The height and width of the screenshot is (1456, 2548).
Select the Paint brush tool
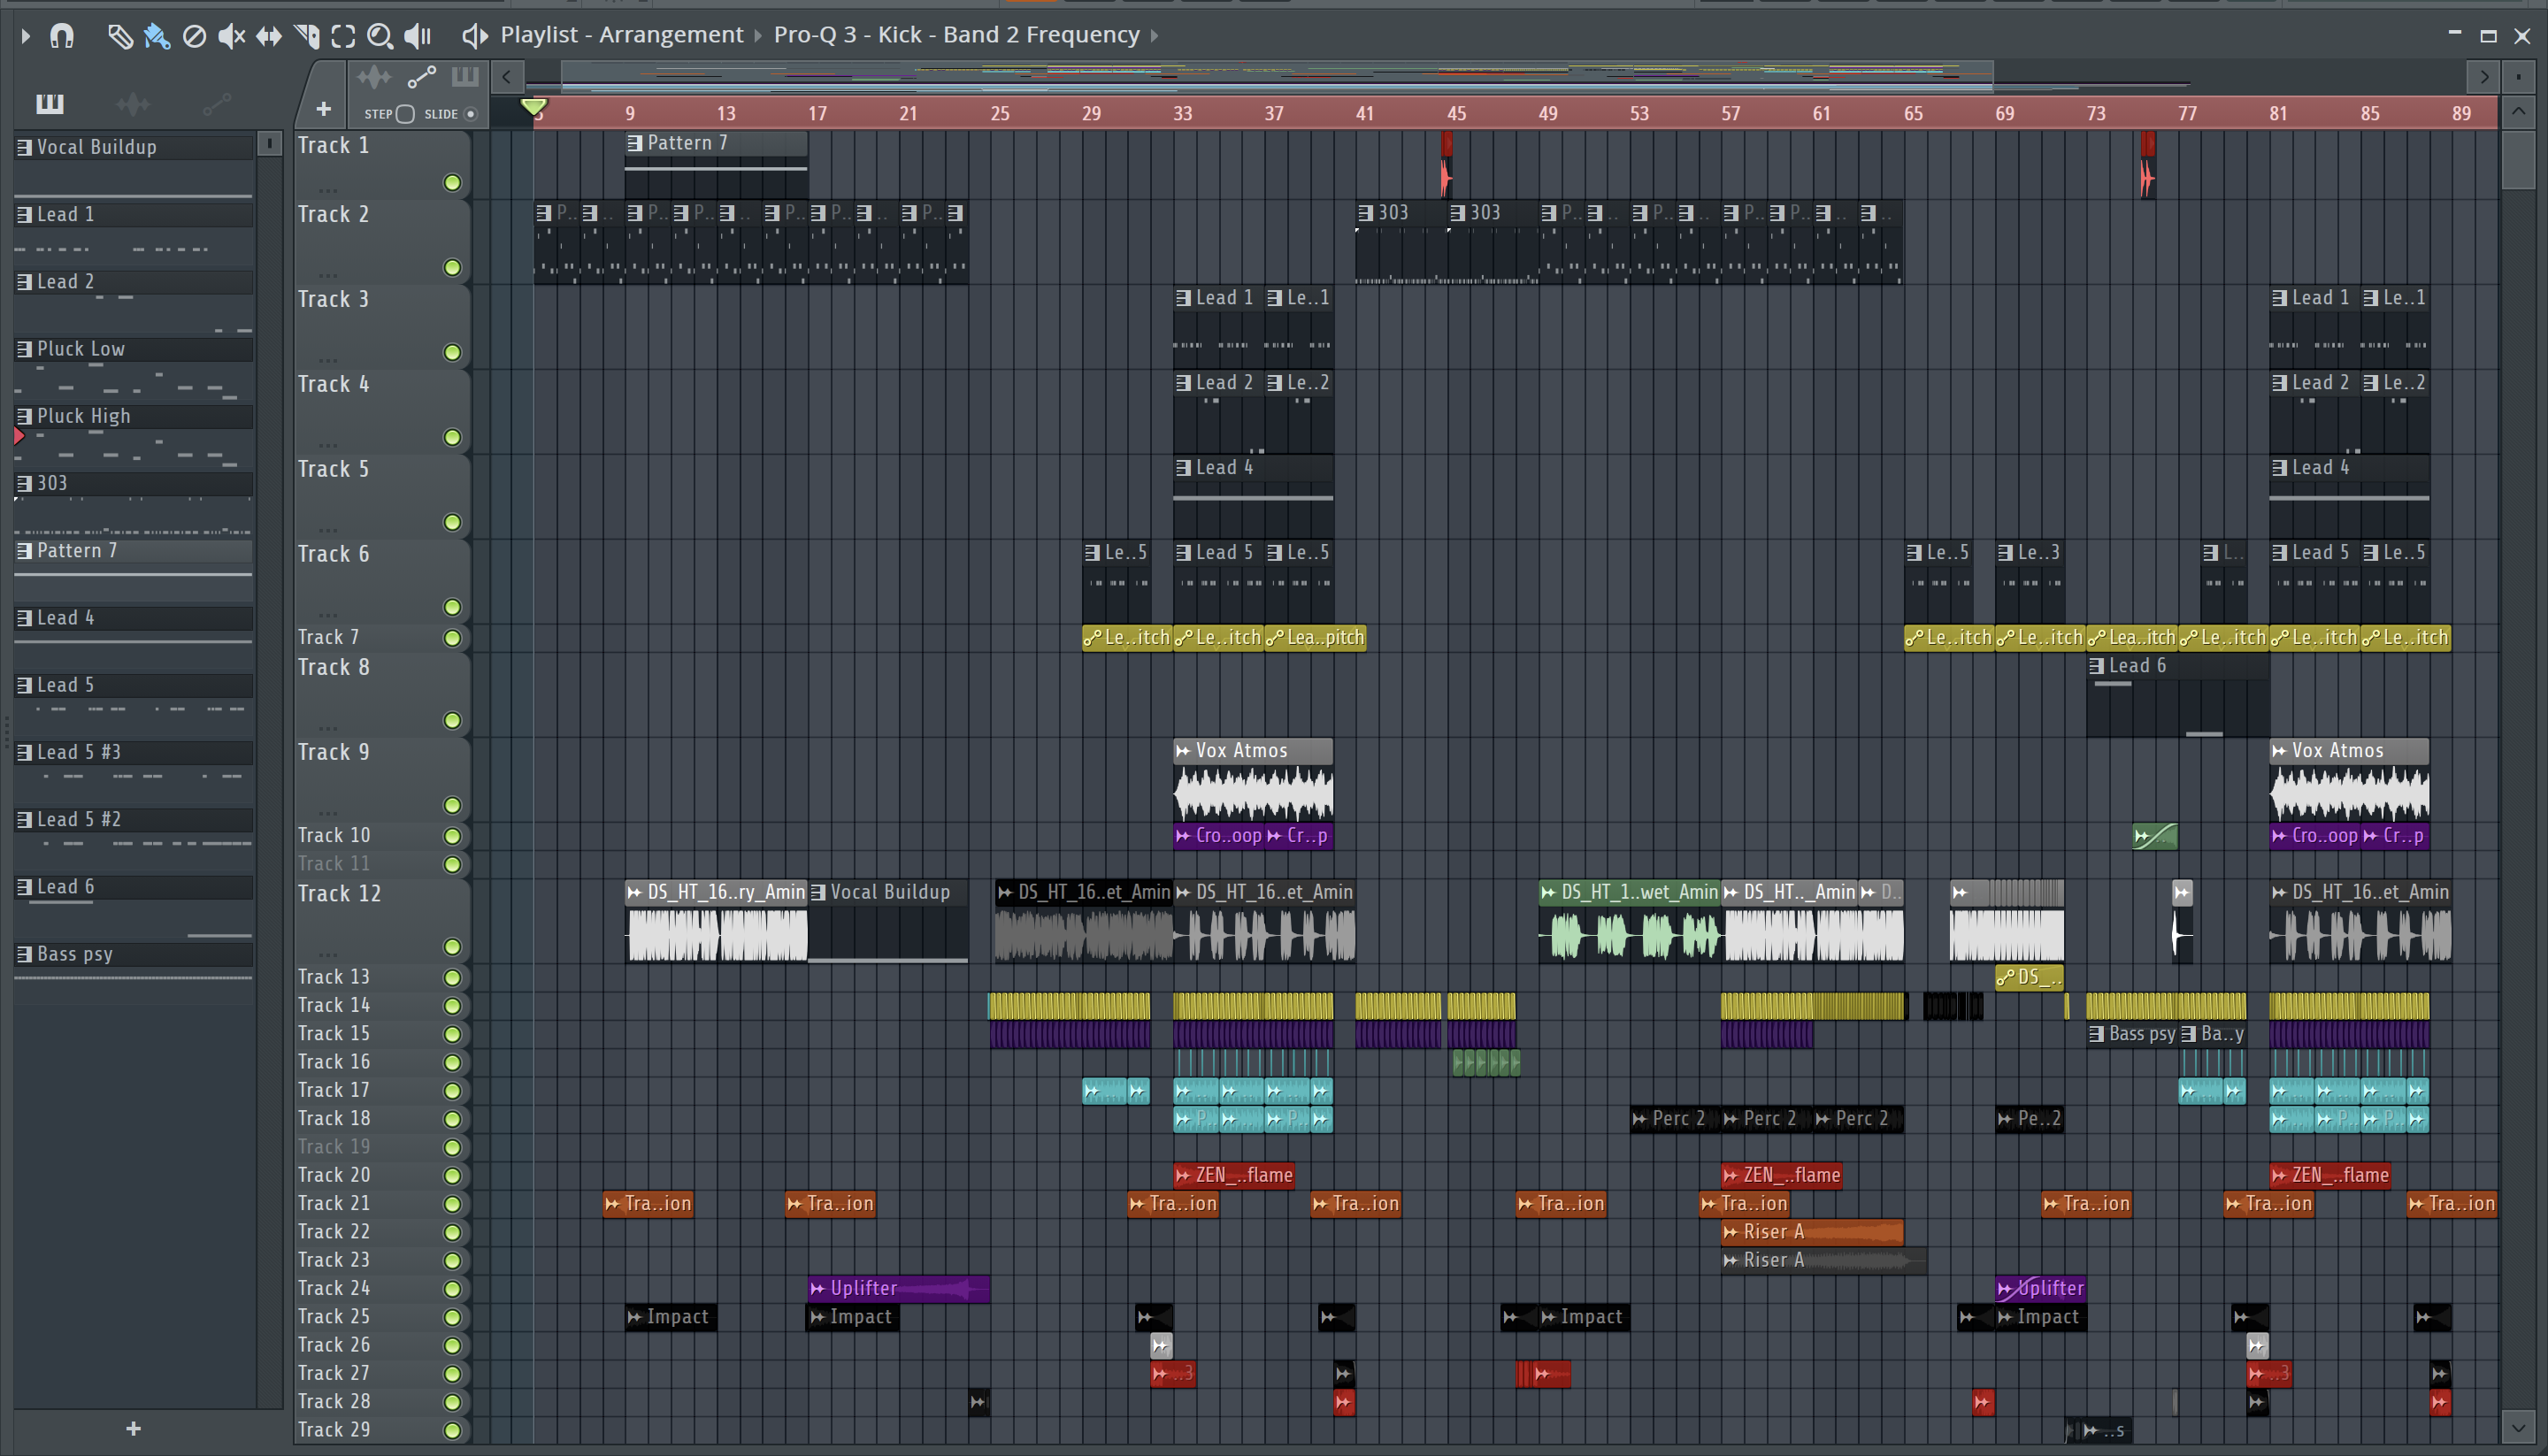pos(157,36)
